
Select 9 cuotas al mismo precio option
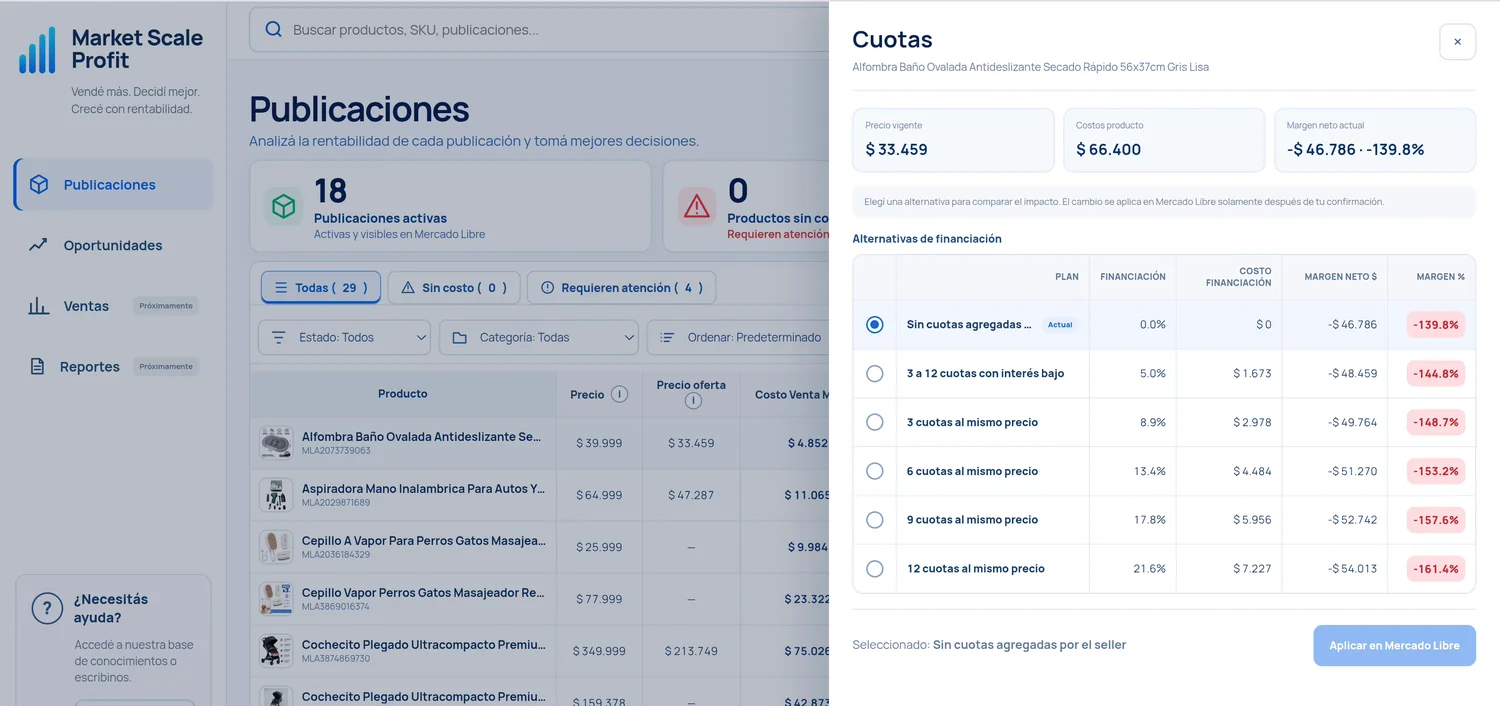[x=875, y=520]
